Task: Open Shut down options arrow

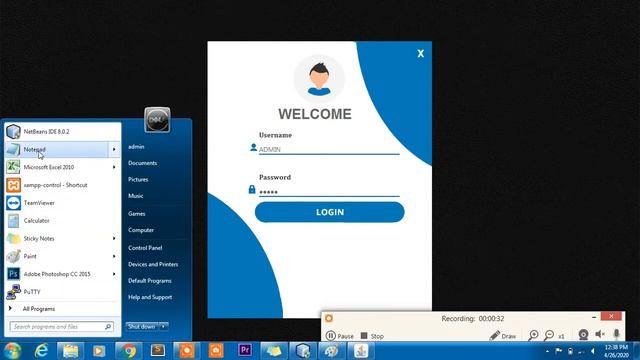Action: click(x=163, y=327)
